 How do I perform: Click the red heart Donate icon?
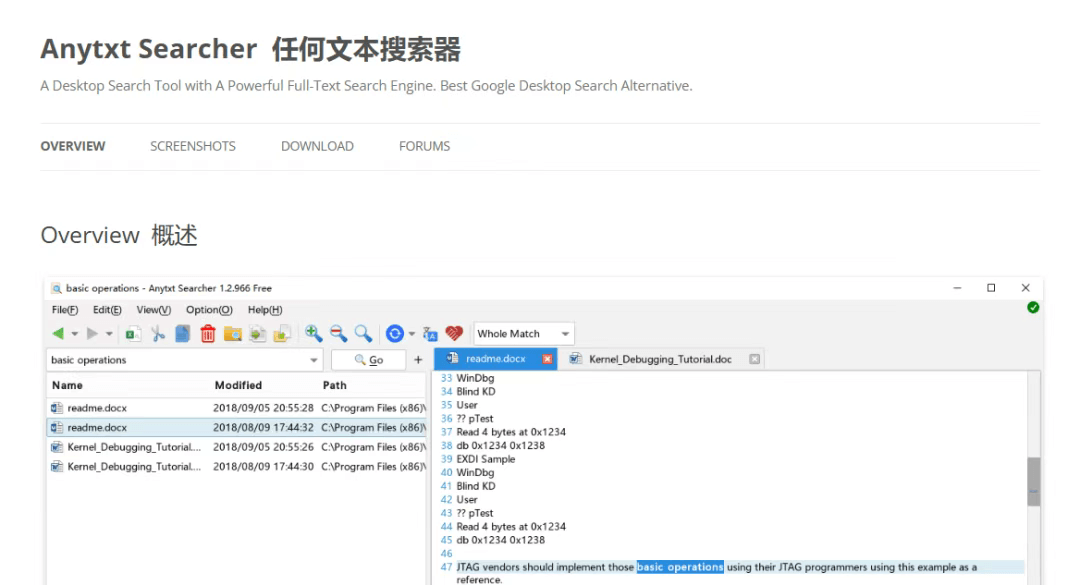pyautogui.click(x=454, y=333)
